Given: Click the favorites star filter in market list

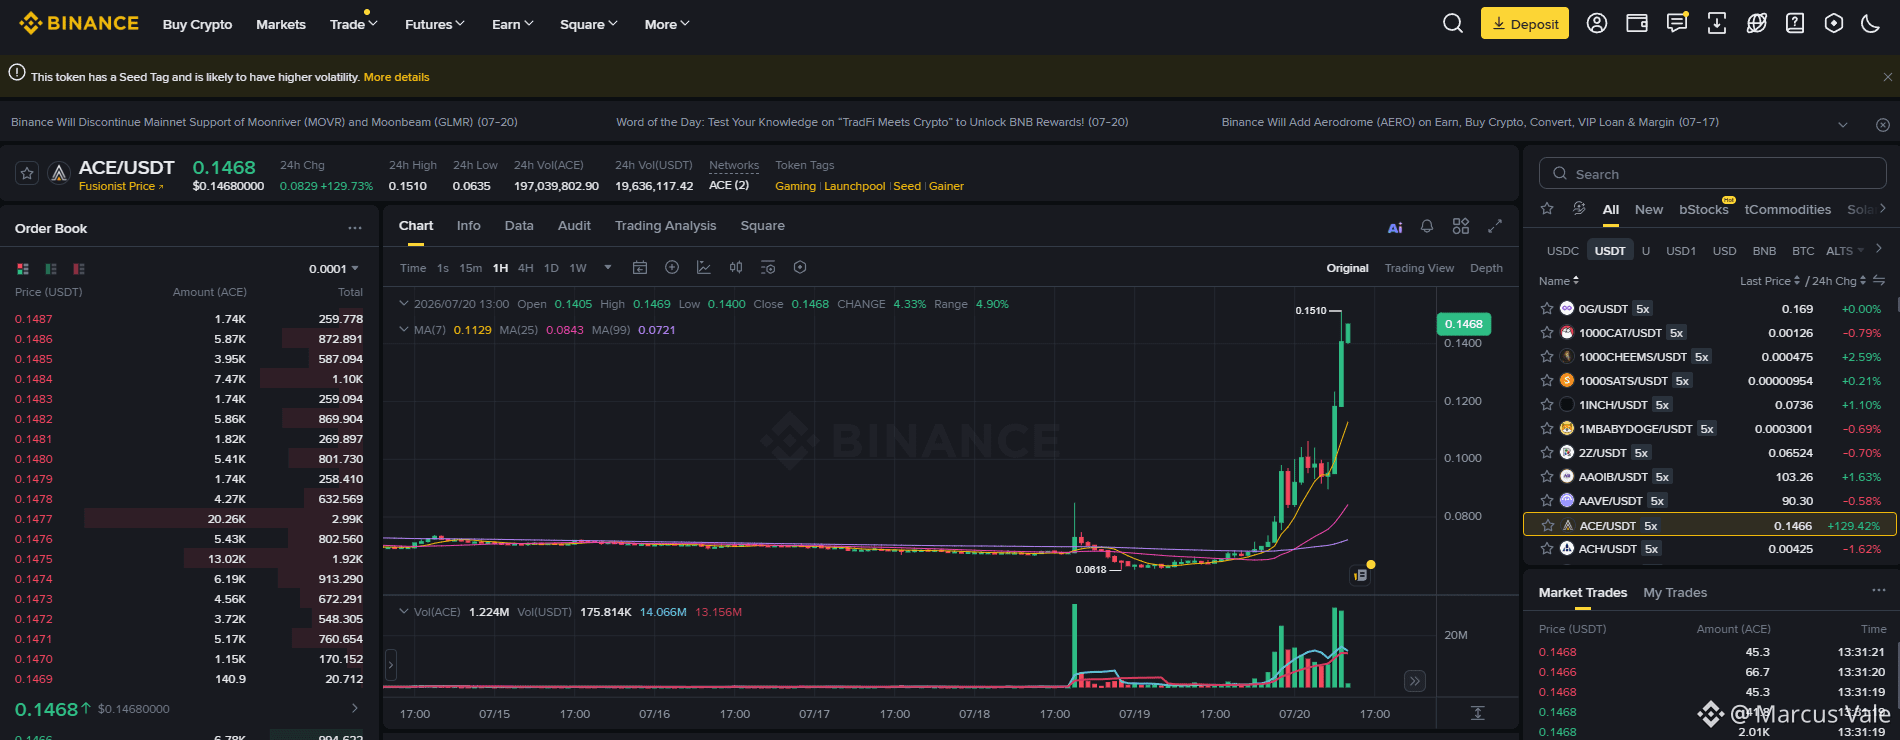Looking at the screenshot, I should 1547,208.
